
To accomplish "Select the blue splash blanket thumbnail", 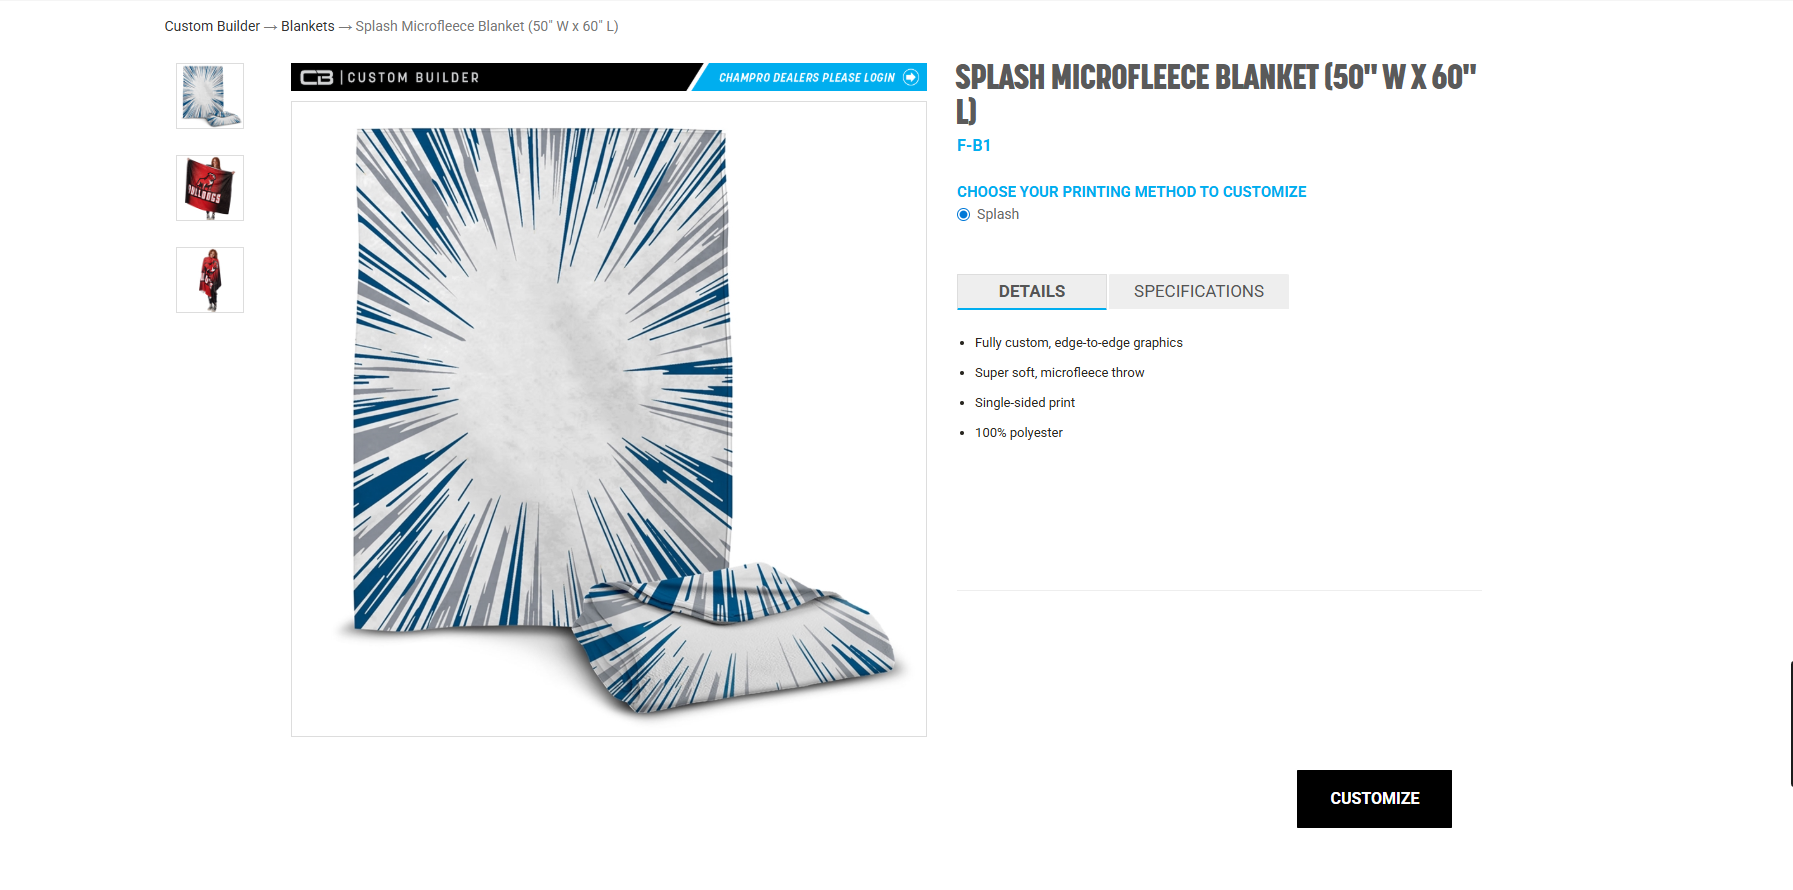I will pos(210,96).
